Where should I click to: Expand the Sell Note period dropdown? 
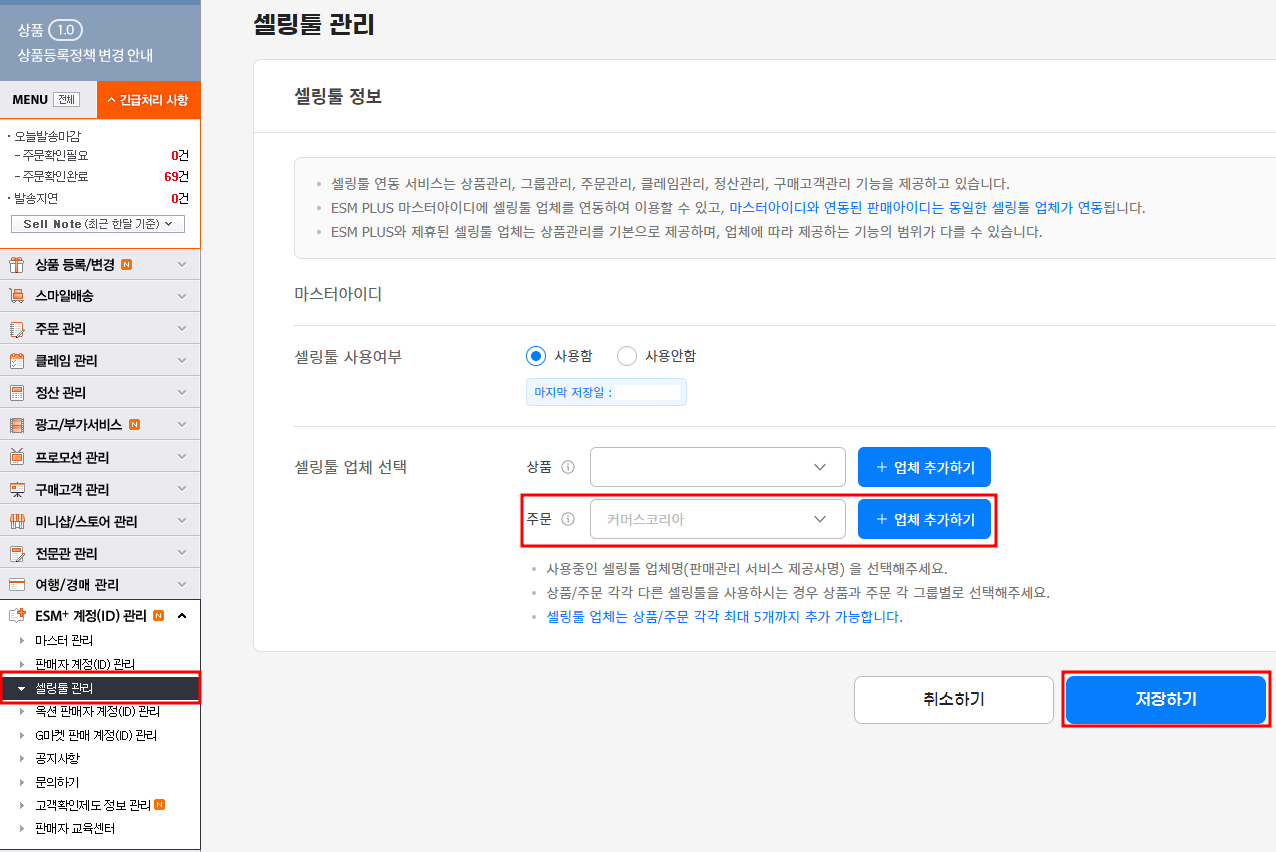pos(98,224)
